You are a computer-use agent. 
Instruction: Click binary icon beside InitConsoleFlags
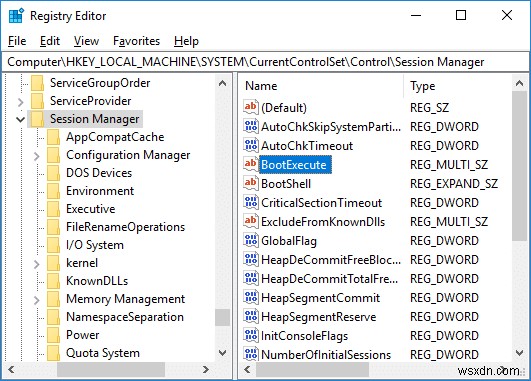(x=251, y=335)
